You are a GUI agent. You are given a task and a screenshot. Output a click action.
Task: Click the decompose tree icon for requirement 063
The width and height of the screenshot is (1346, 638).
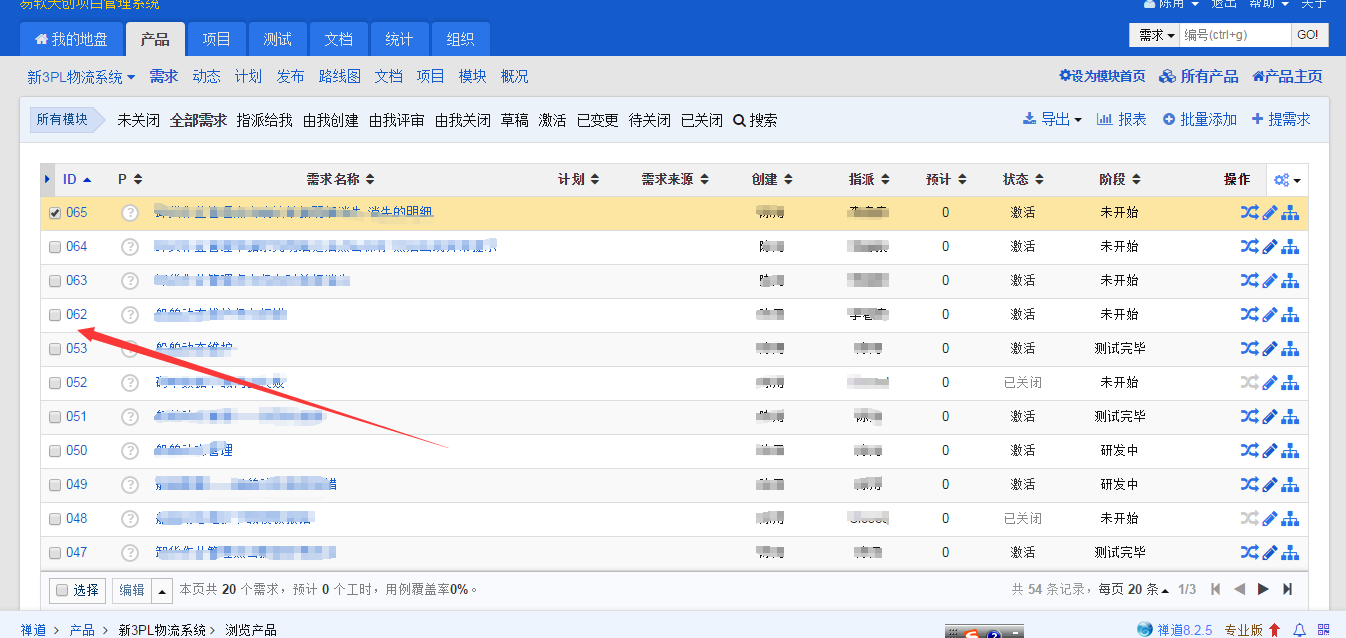pos(1291,281)
